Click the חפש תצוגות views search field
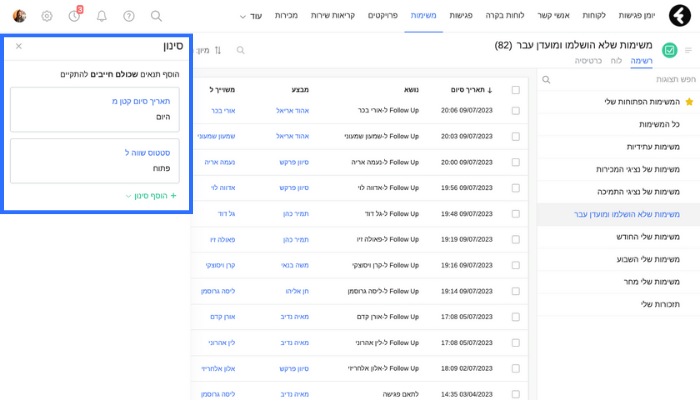 [619, 79]
